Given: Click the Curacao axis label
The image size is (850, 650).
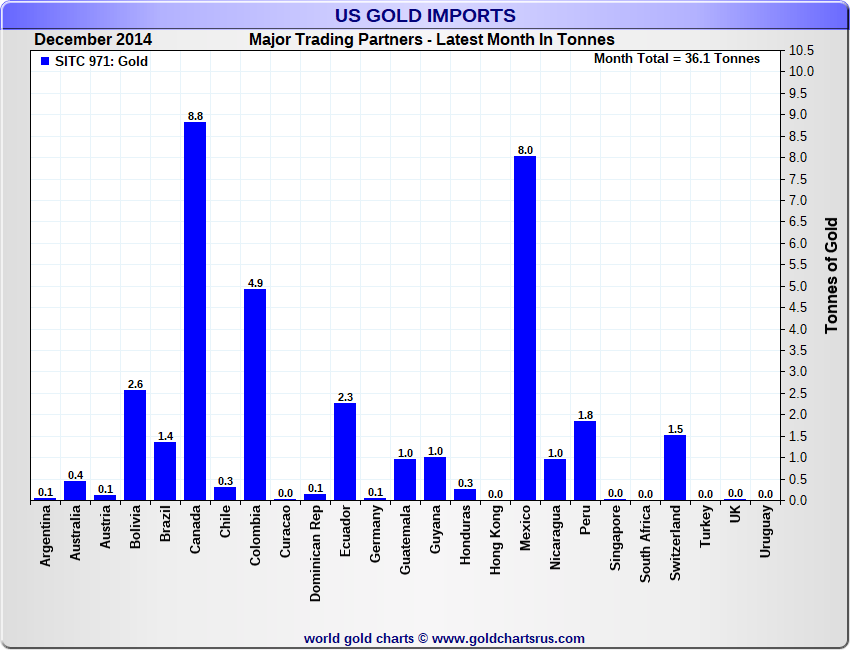Looking at the screenshot, I should click(x=285, y=531).
